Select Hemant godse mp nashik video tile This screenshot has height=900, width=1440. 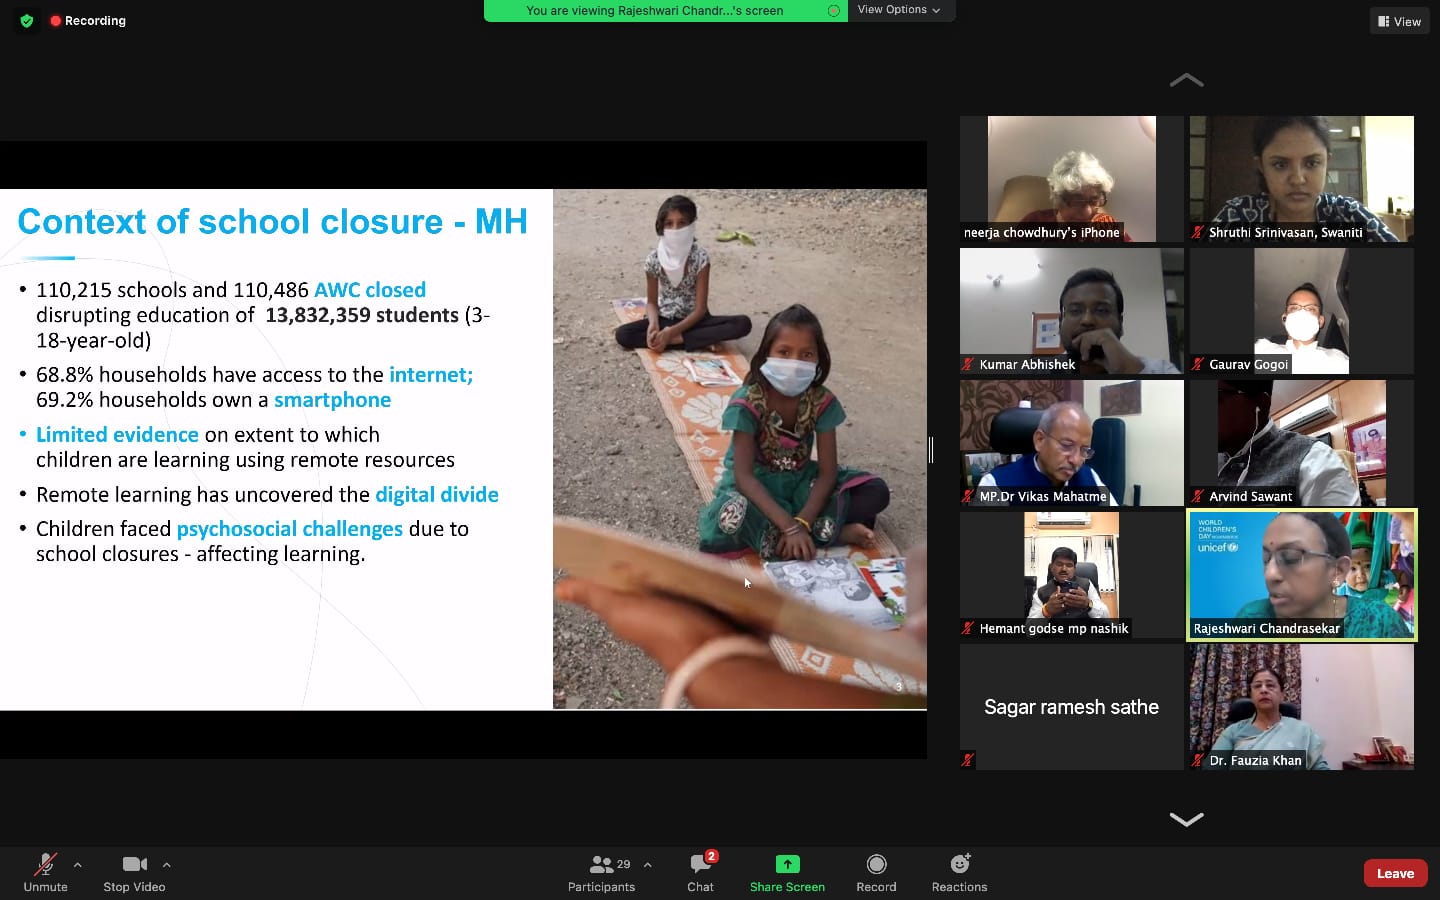coord(1071,575)
